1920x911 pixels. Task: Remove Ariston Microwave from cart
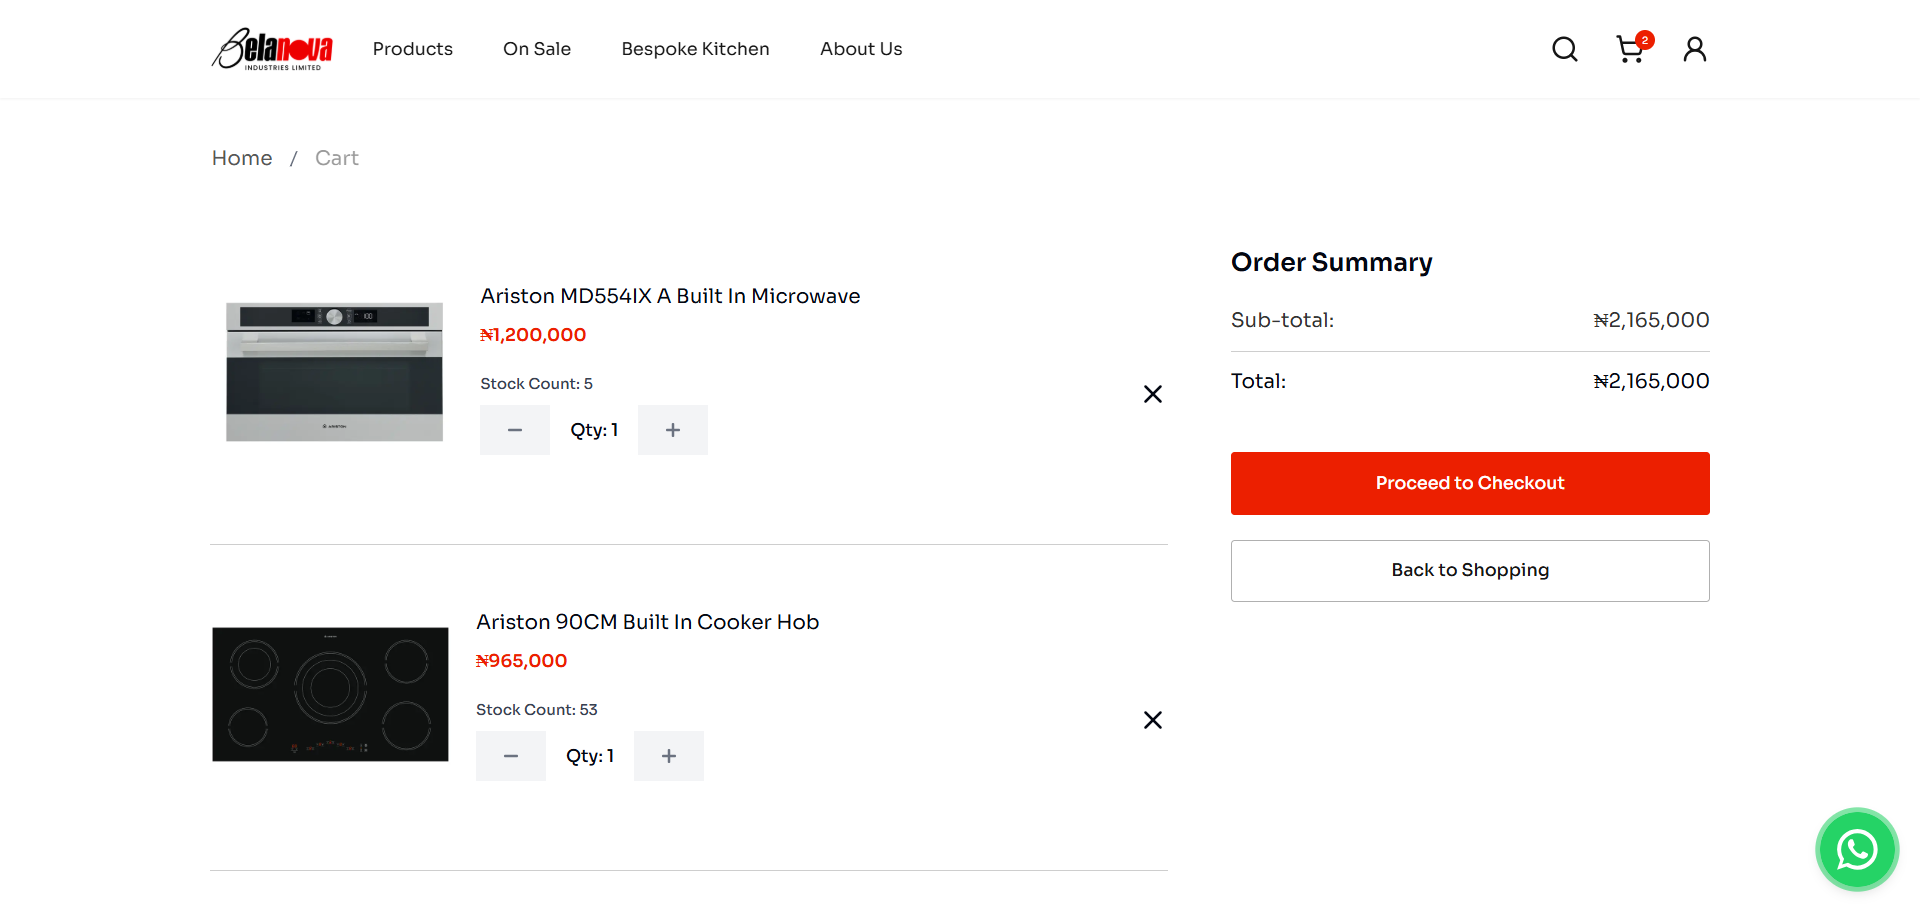(1152, 394)
